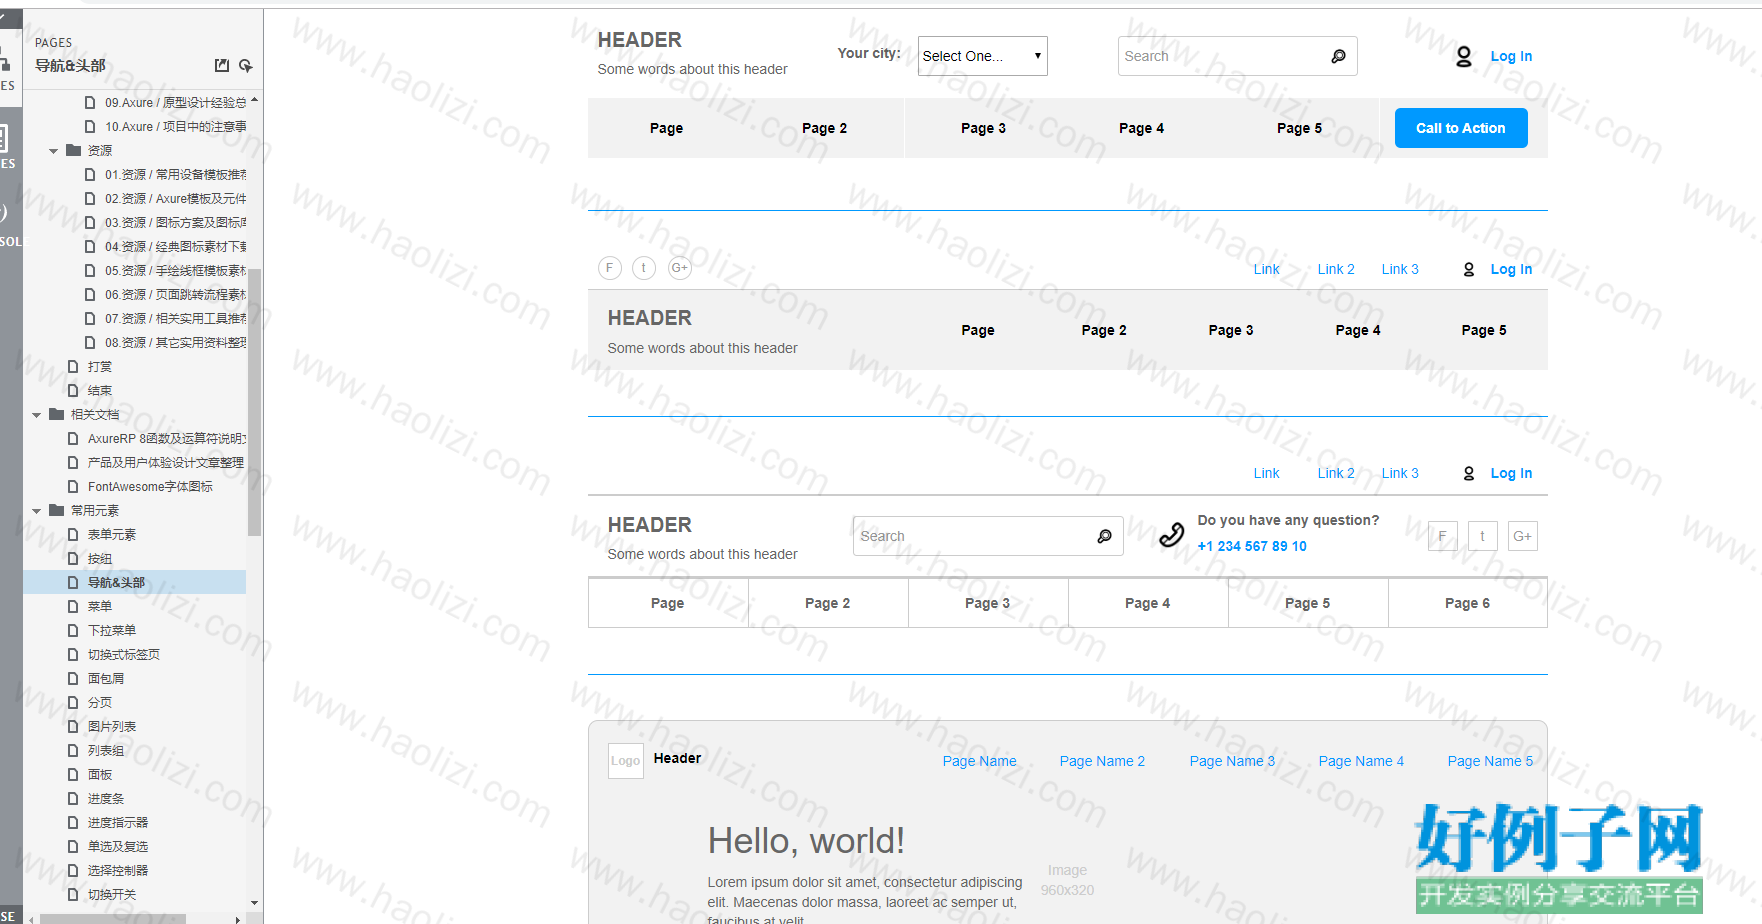Viewport: 1762px width, 924px height.
Task: Click the Logo placeholder in the bottom header
Action: pyautogui.click(x=626, y=761)
